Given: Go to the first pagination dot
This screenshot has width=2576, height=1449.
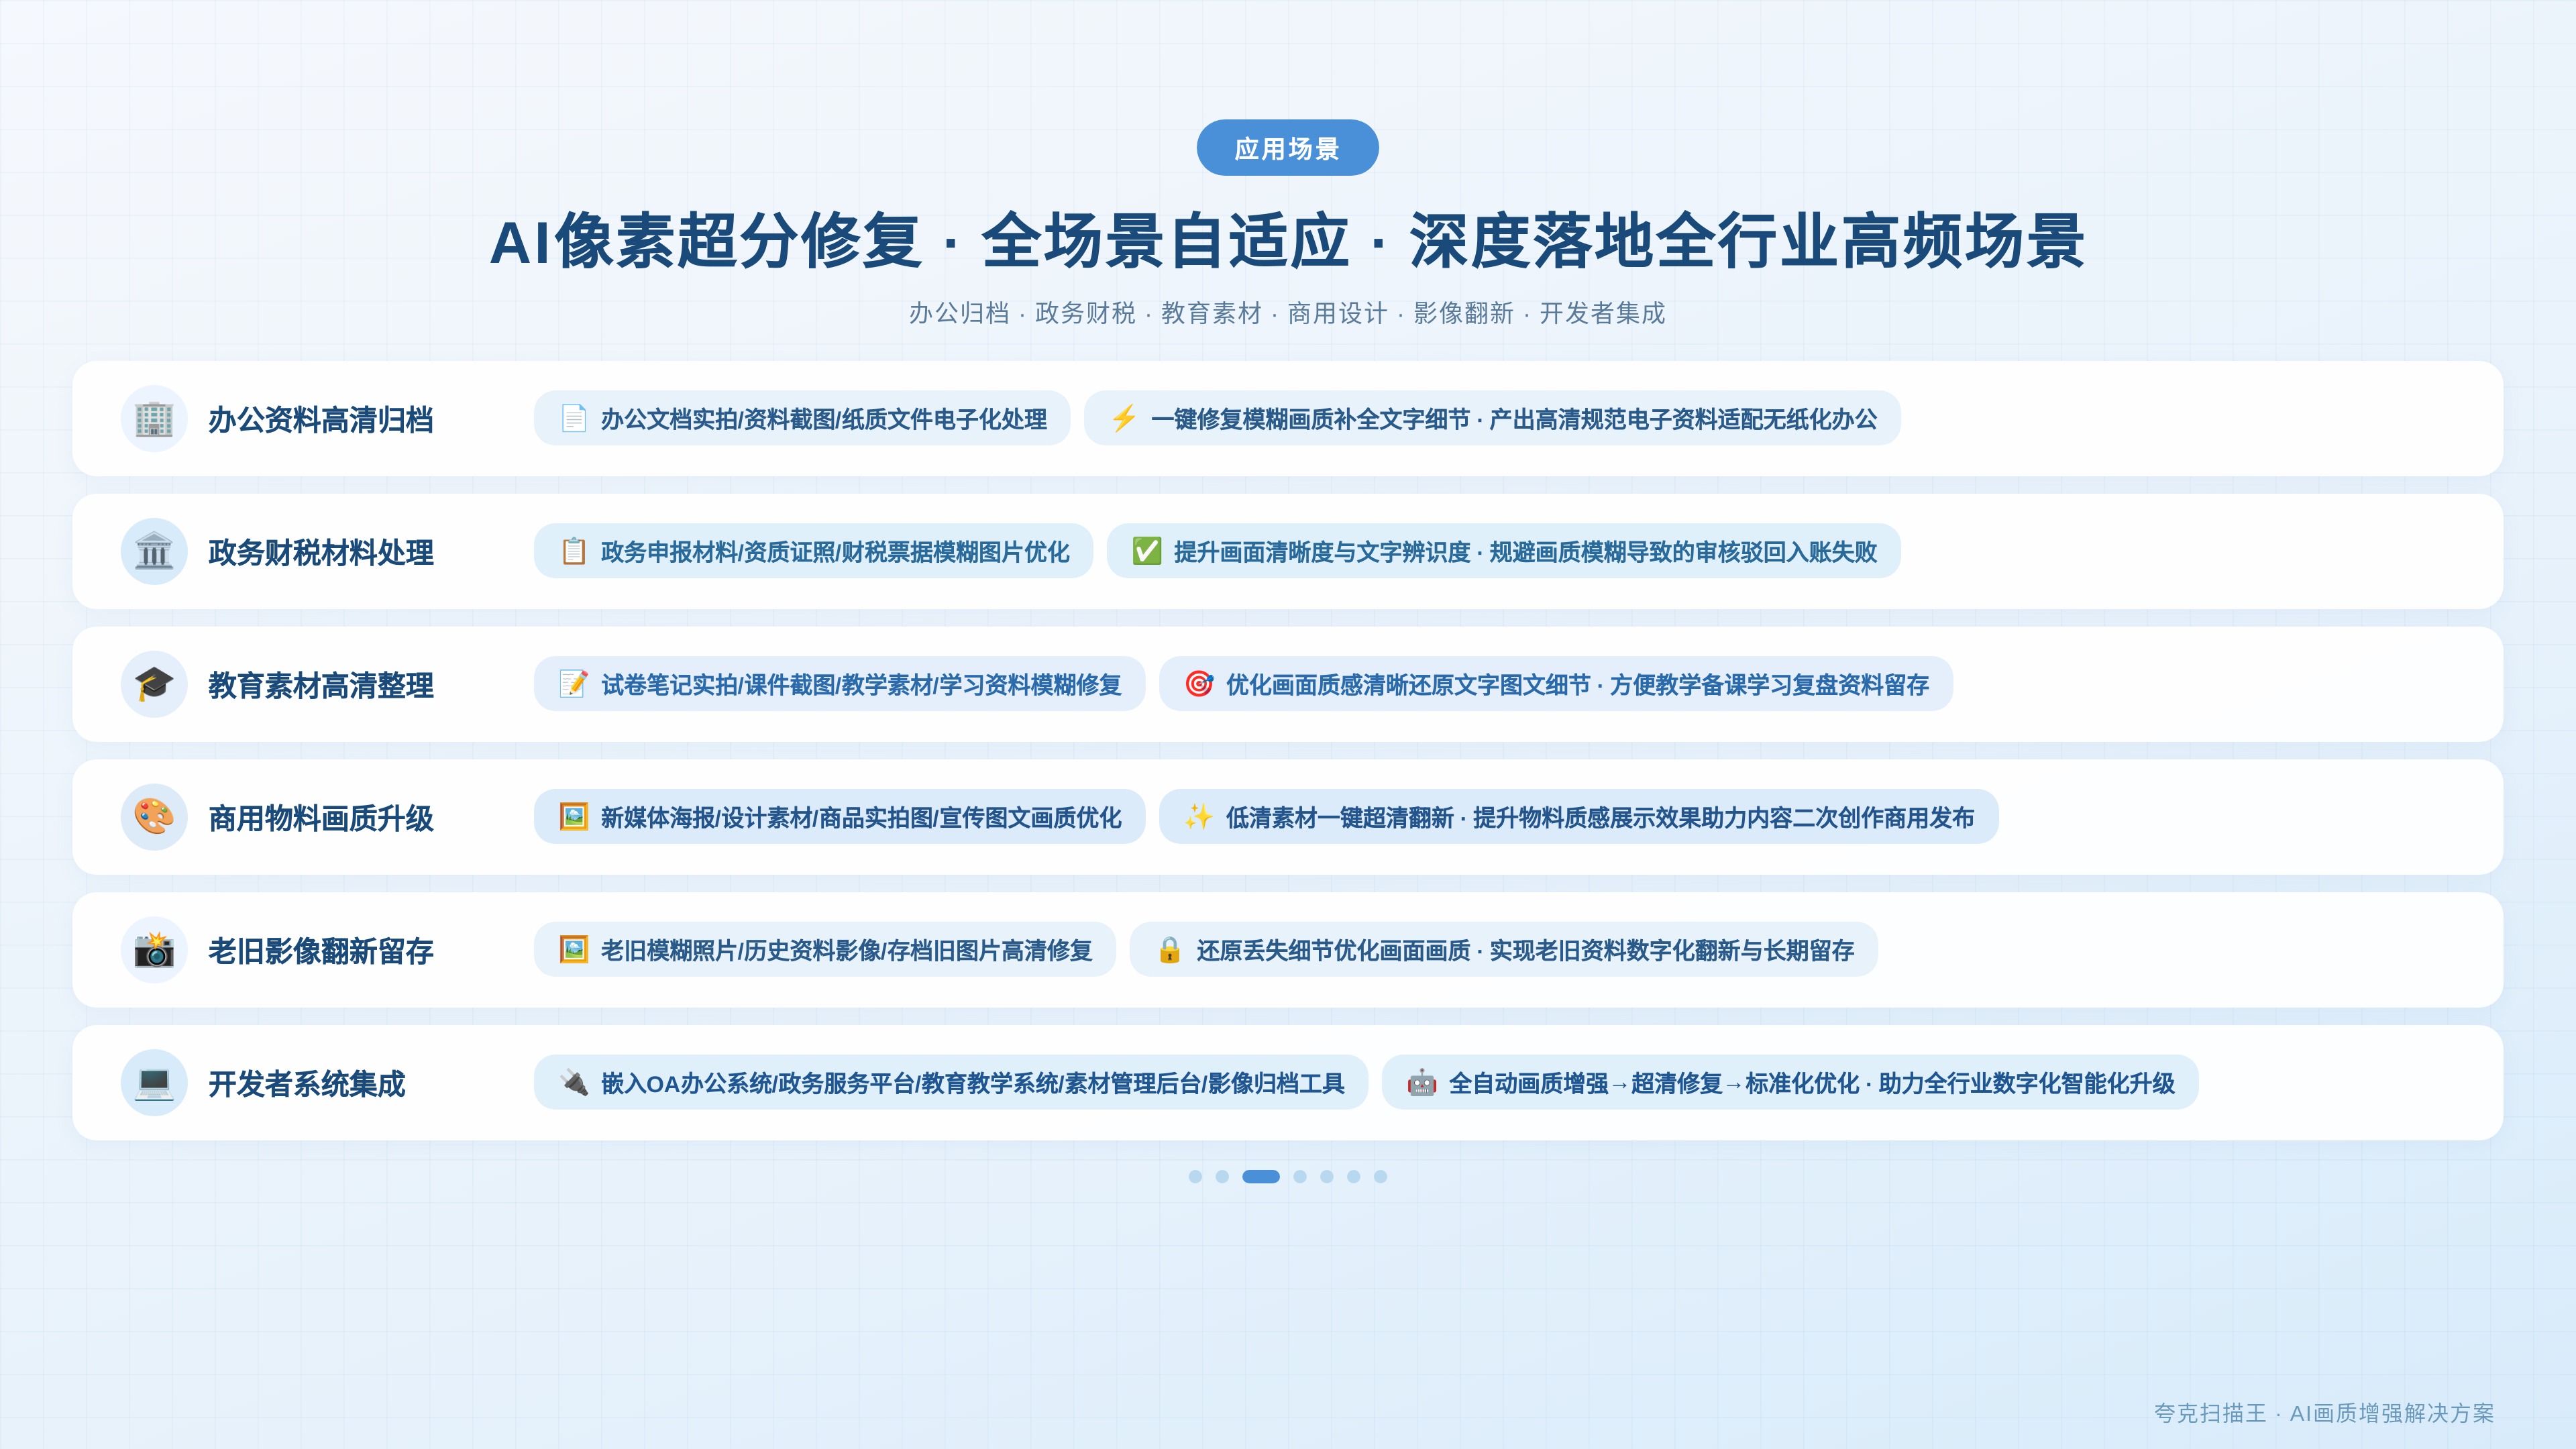Looking at the screenshot, I should click(x=1195, y=1177).
